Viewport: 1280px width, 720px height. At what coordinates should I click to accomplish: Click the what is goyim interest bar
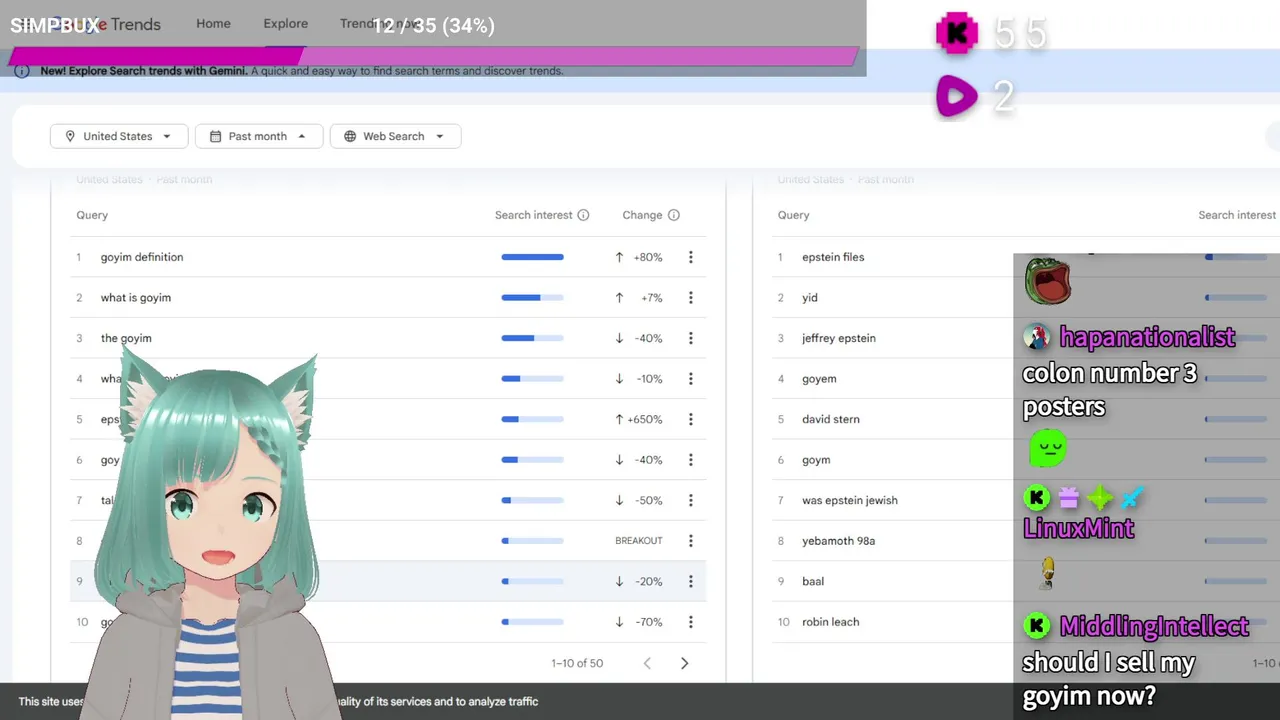coord(532,298)
